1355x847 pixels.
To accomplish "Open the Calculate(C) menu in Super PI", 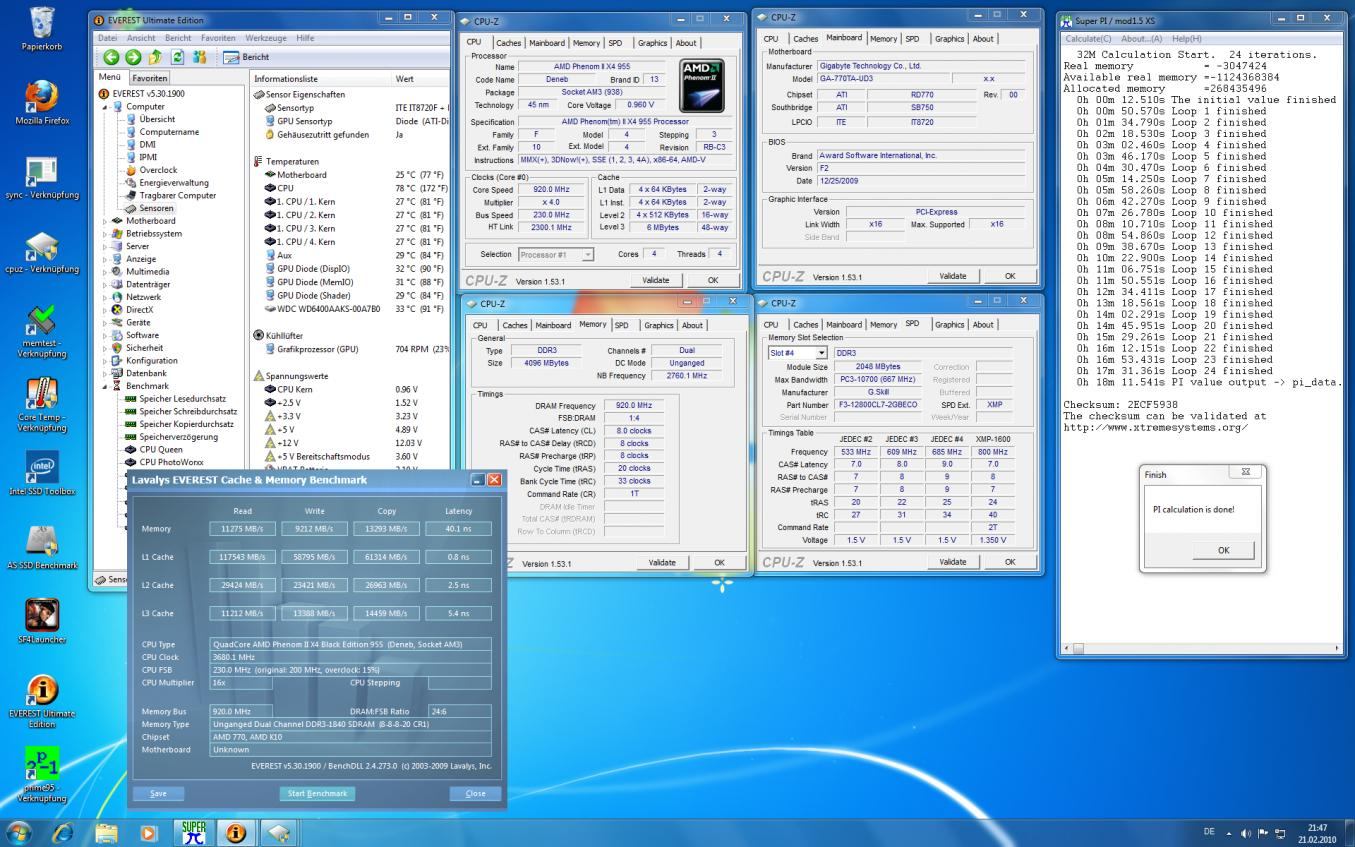I will [x=1088, y=38].
